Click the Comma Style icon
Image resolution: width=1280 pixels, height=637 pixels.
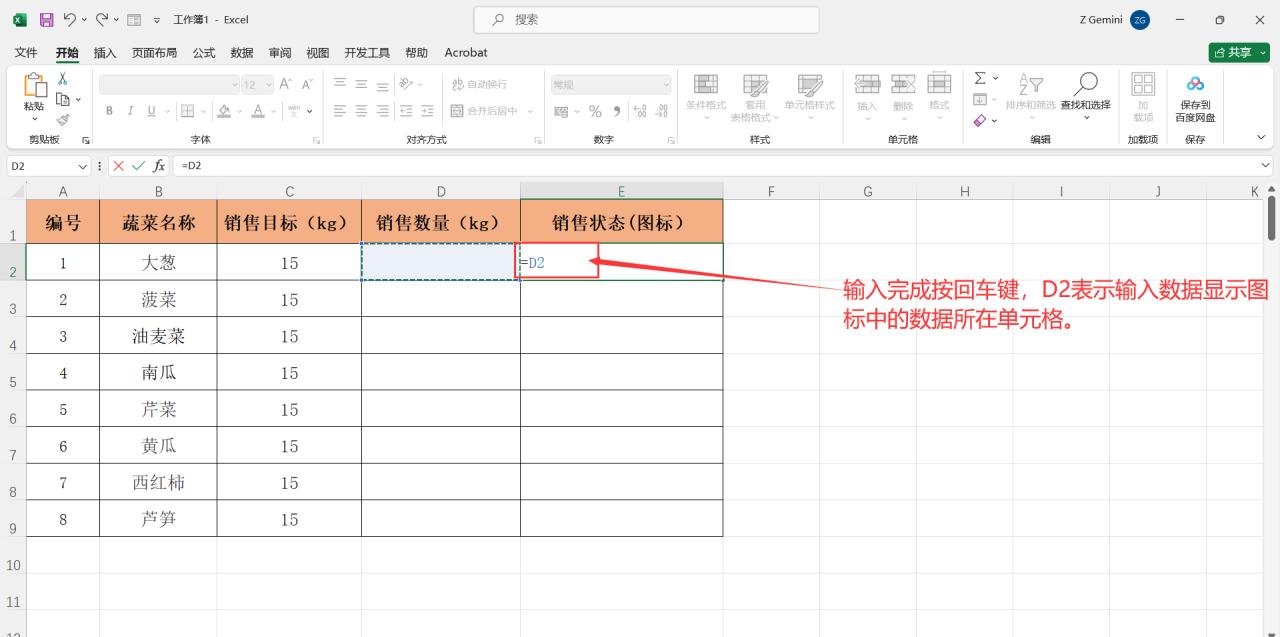point(616,111)
